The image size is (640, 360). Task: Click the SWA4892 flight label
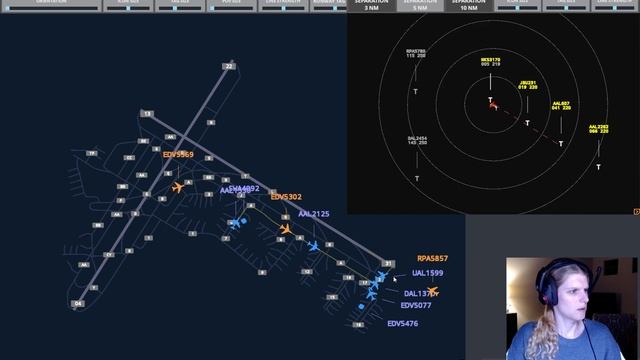coord(244,188)
